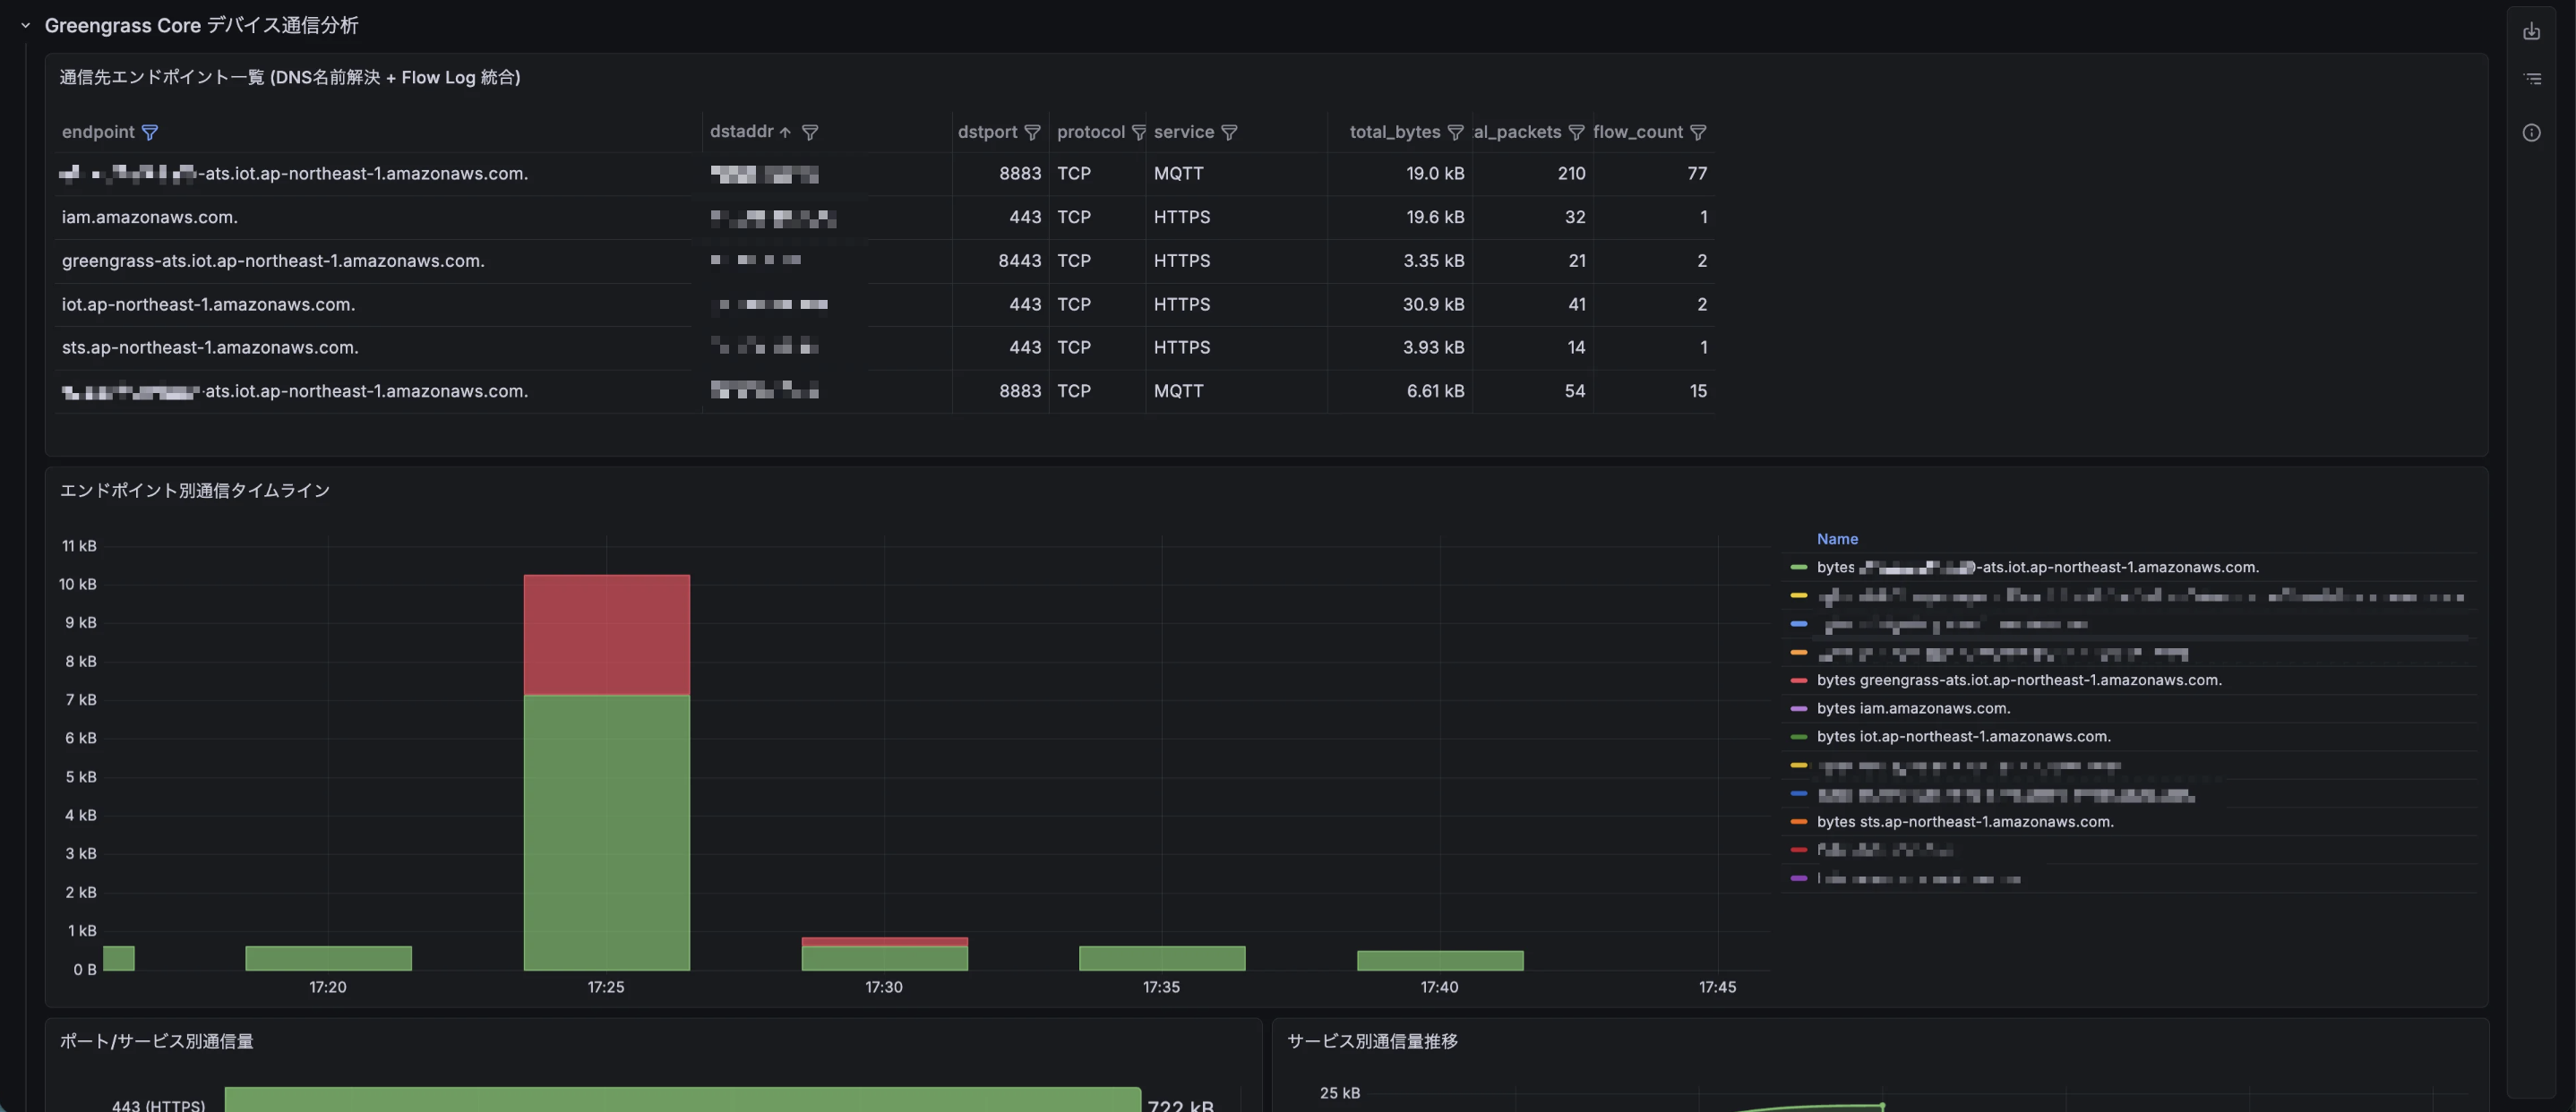Screen dimensions: 2576x1112
Task: Click the service column filter icon
Action: coord(1229,132)
